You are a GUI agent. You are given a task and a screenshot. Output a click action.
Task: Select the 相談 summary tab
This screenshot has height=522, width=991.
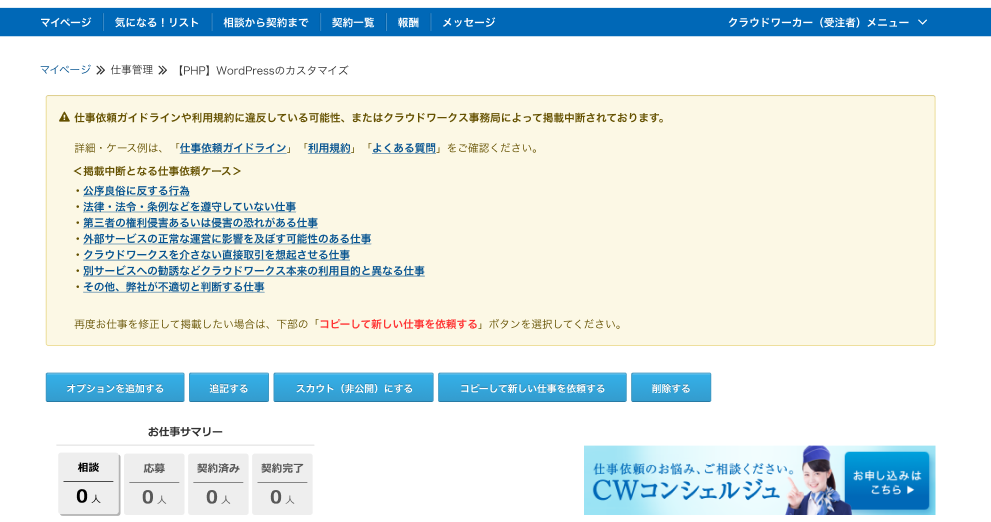point(88,484)
